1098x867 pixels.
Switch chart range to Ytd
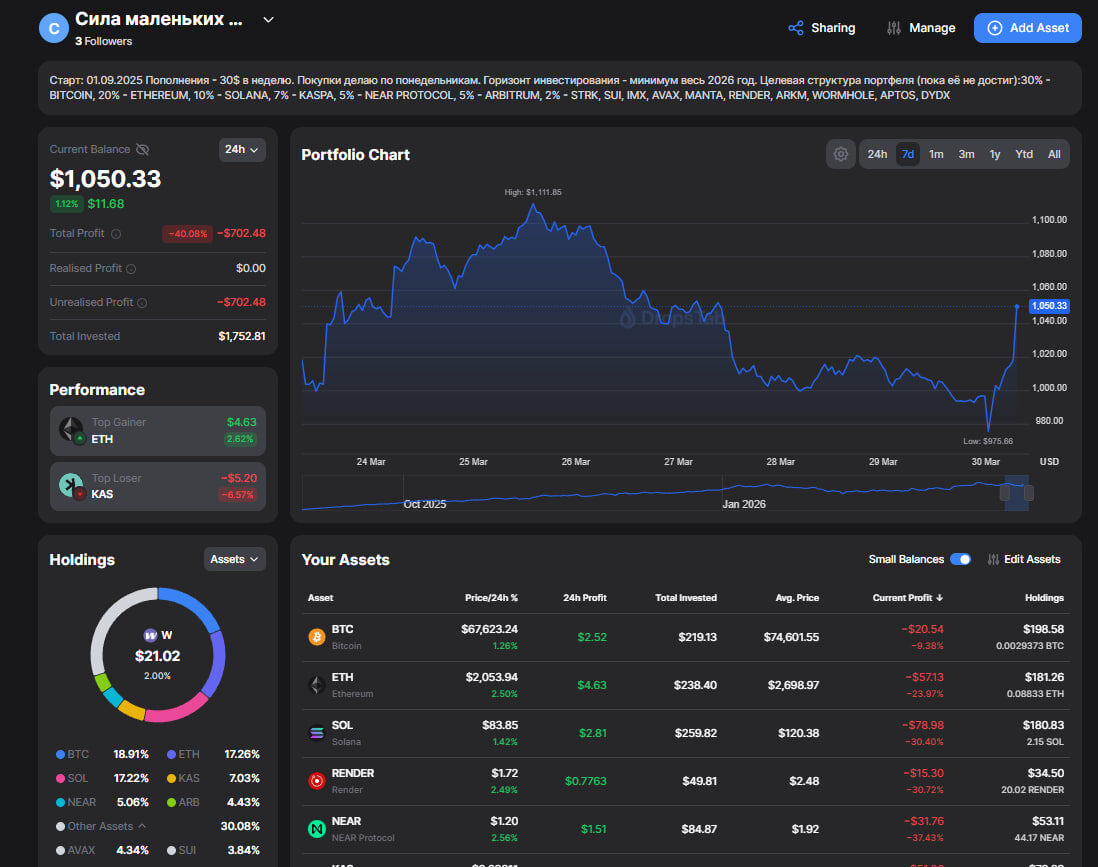point(1024,154)
